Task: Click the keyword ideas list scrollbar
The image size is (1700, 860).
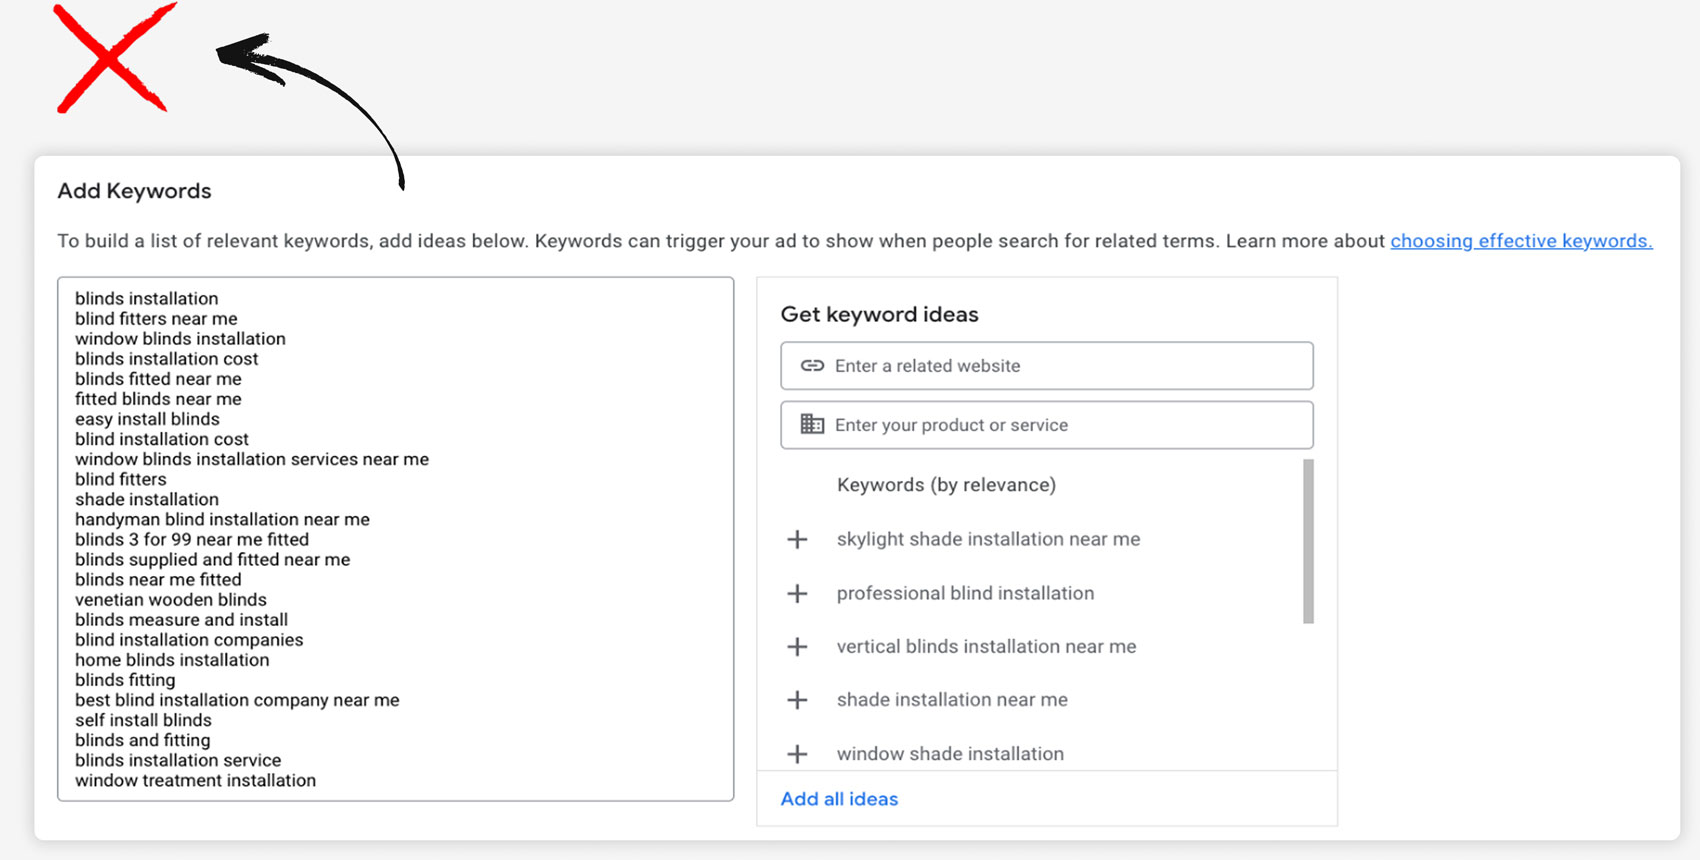Action: 1308,541
